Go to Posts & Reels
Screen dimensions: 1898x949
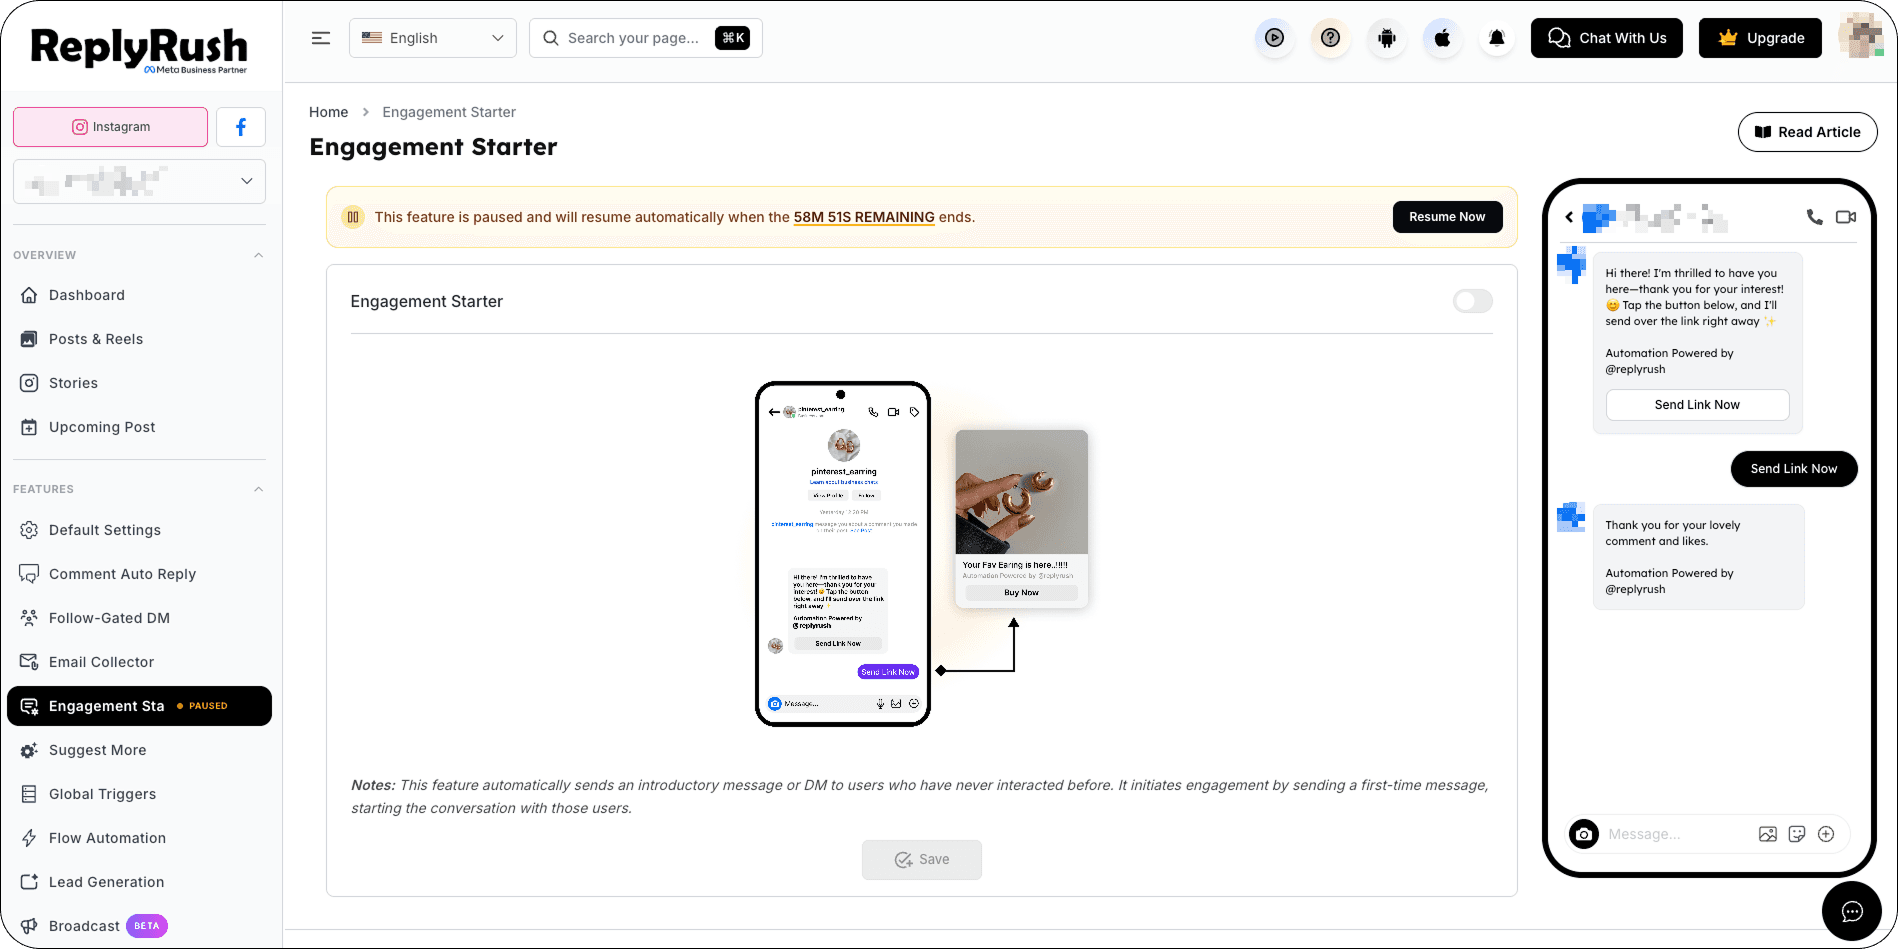[140, 339]
